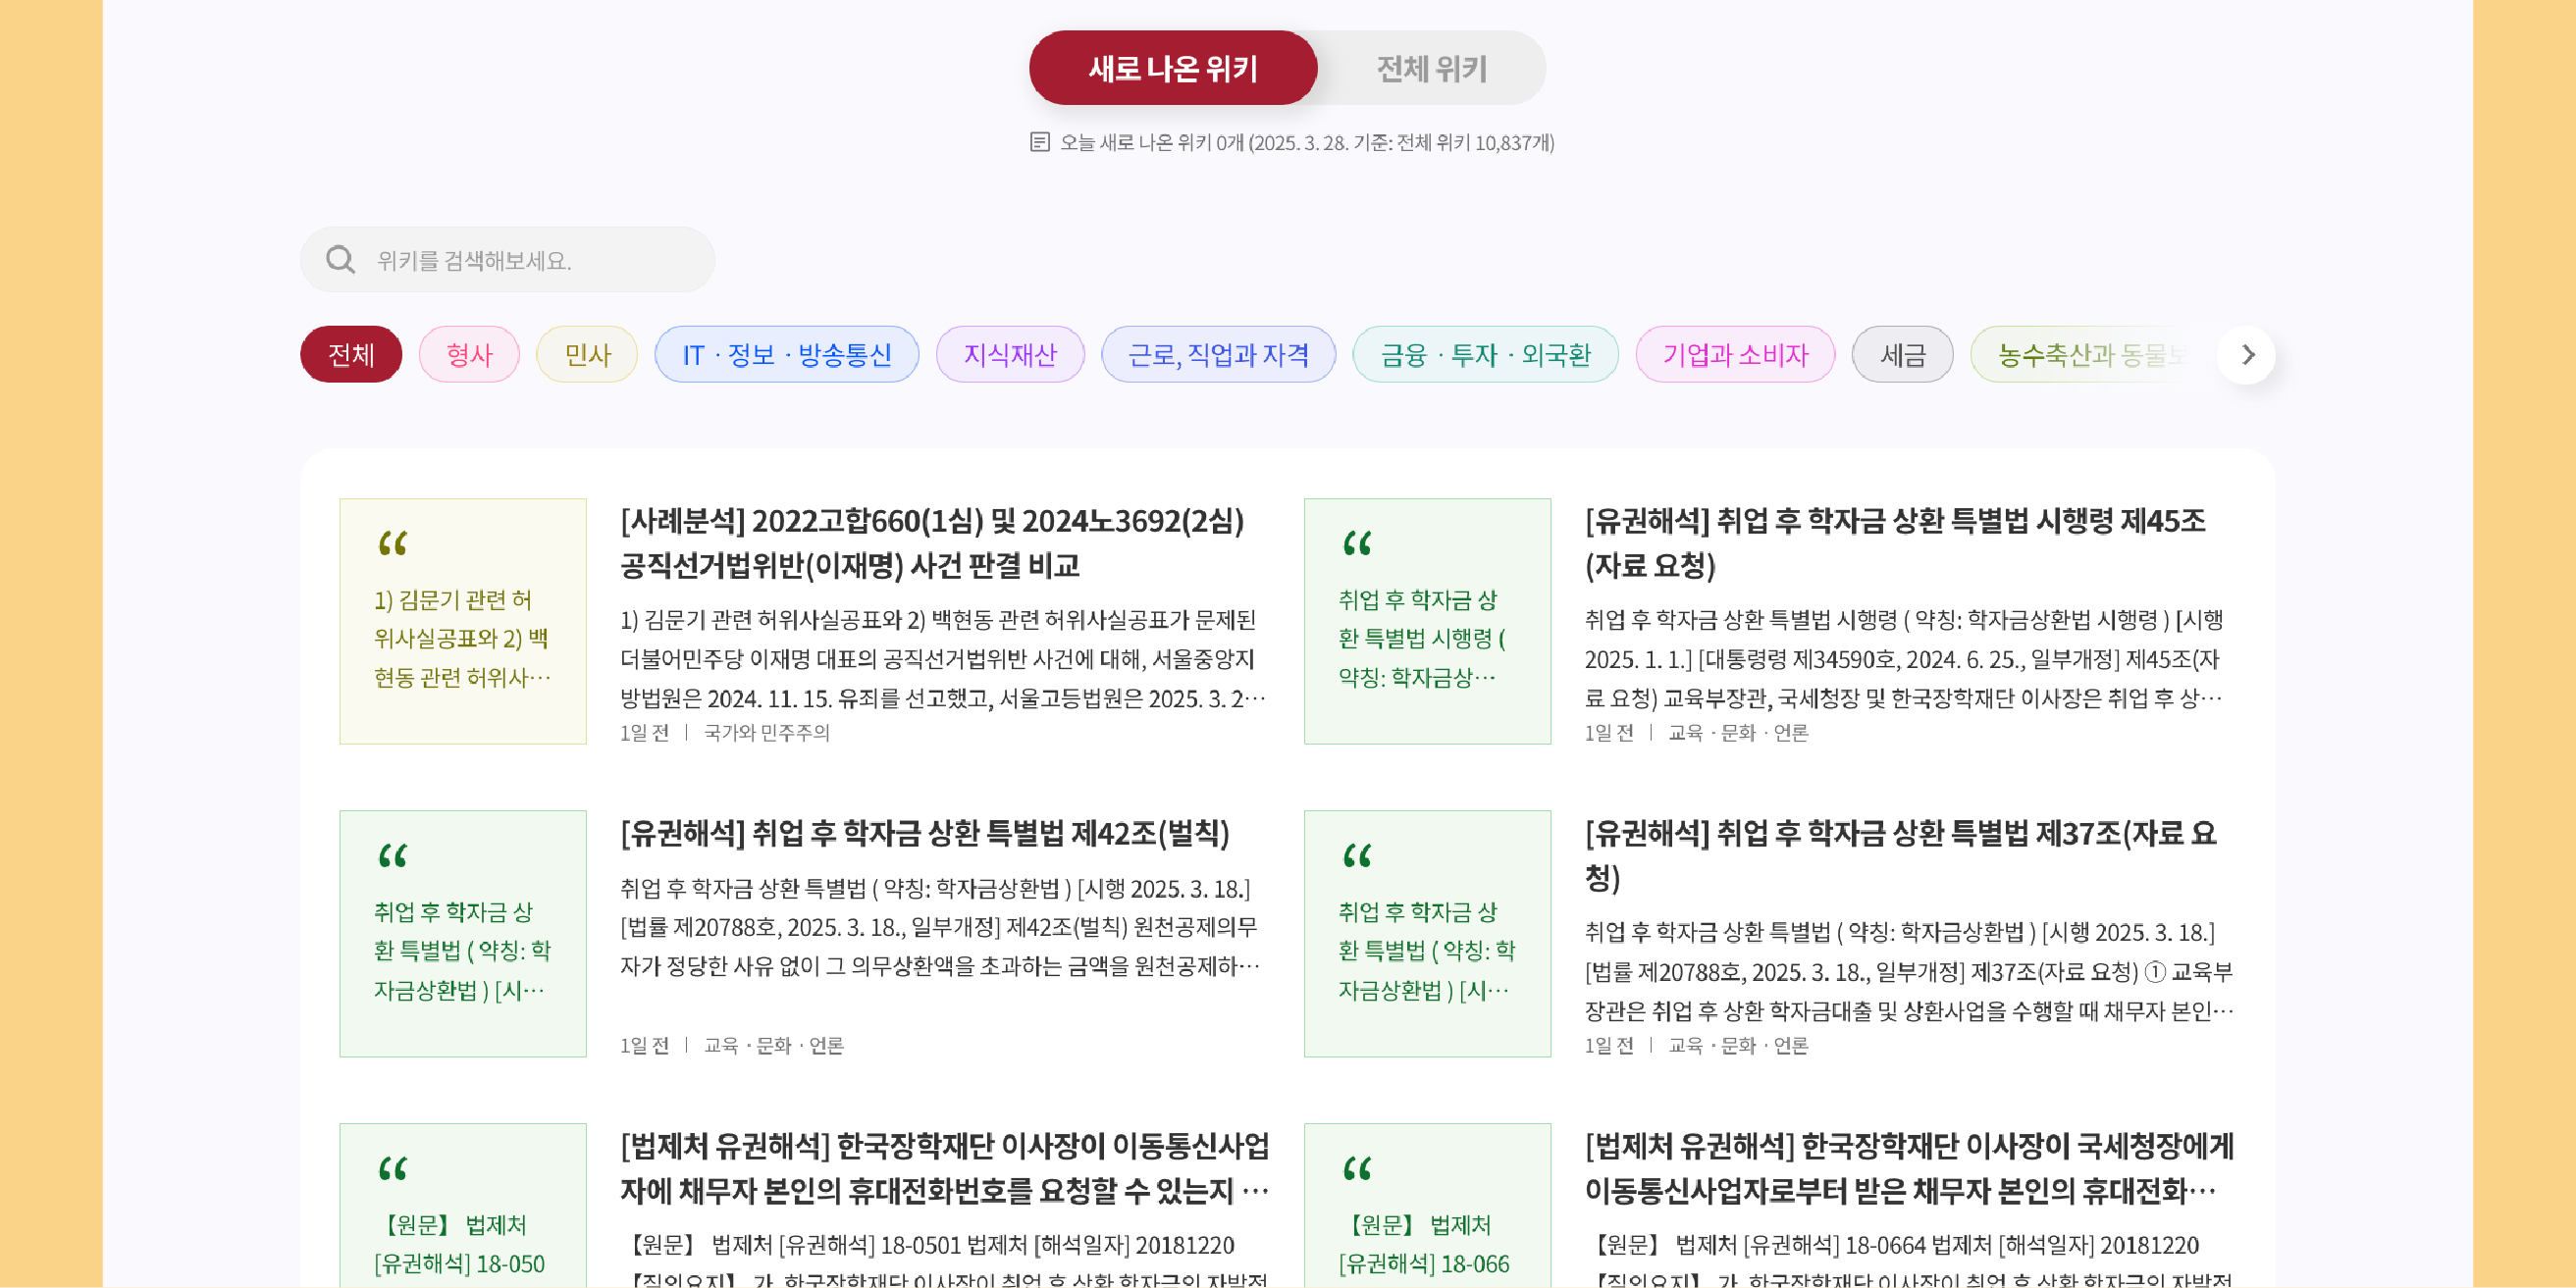Click 교육 · 문화 · 언론 label under 제37조 article
This screenshot has height=1288, width=2576.
coord(1739,1045)
